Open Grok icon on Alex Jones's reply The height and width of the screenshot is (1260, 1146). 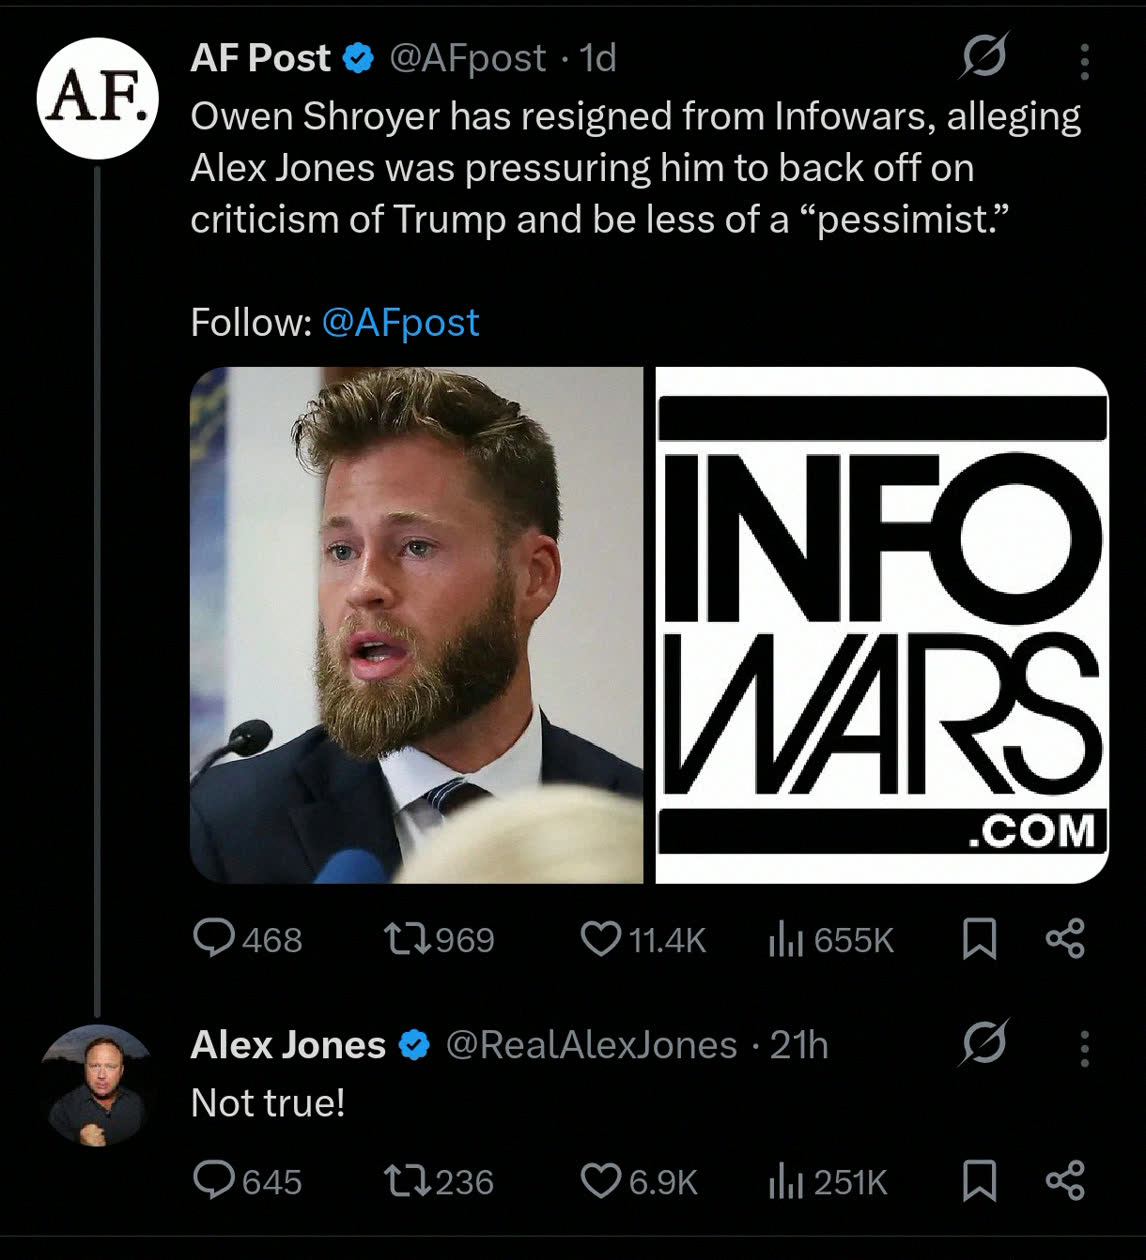(984, 1044)
